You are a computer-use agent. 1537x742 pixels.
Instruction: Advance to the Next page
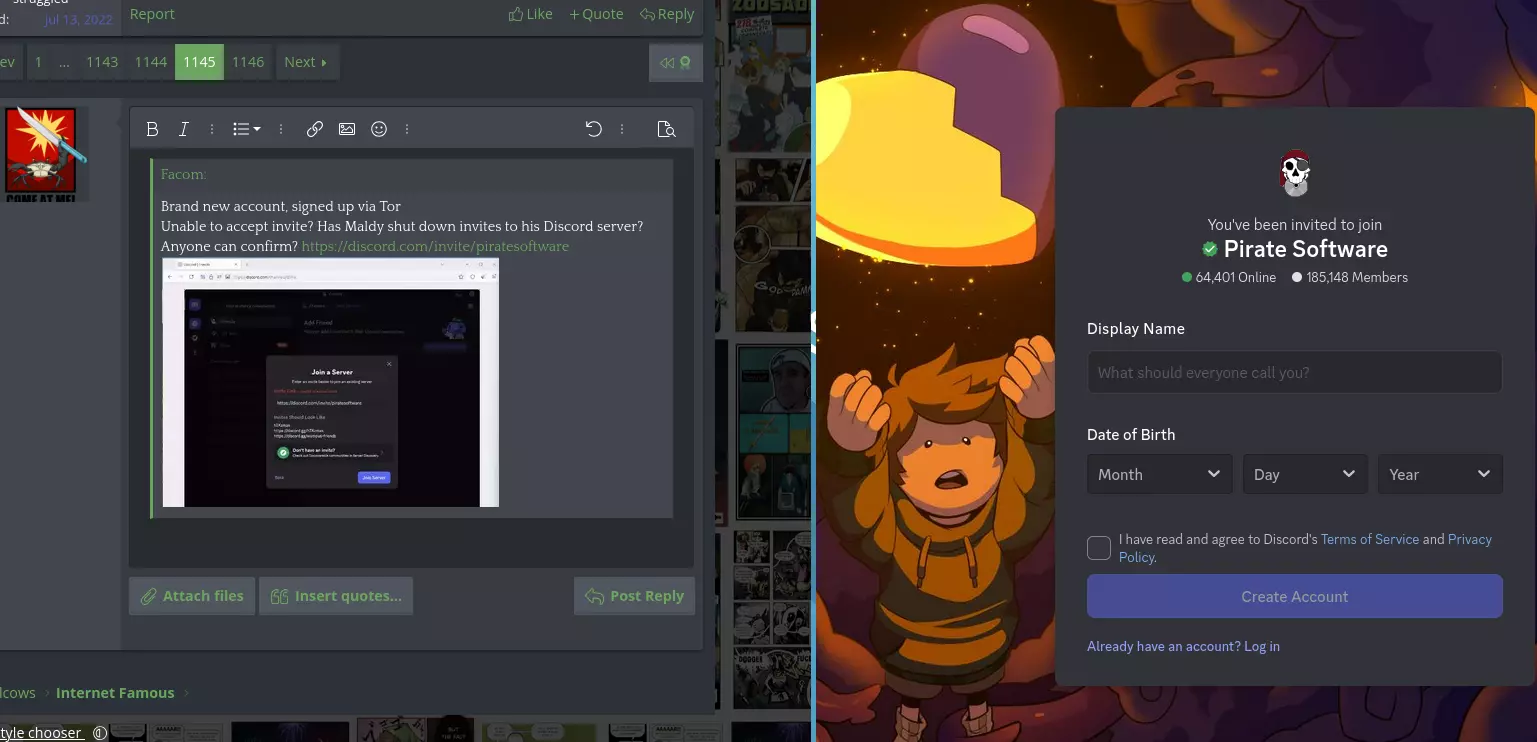307,62
